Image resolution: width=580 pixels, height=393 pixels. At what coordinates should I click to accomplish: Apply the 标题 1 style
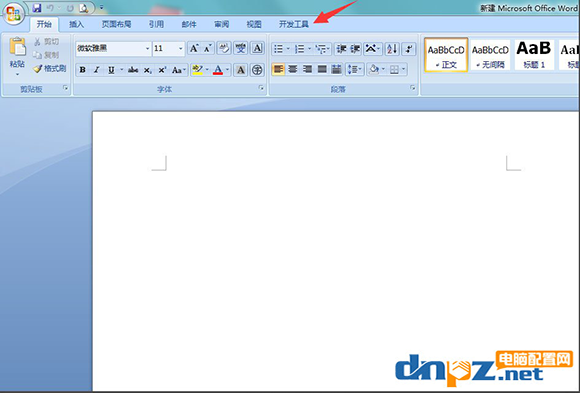(534, 55)
